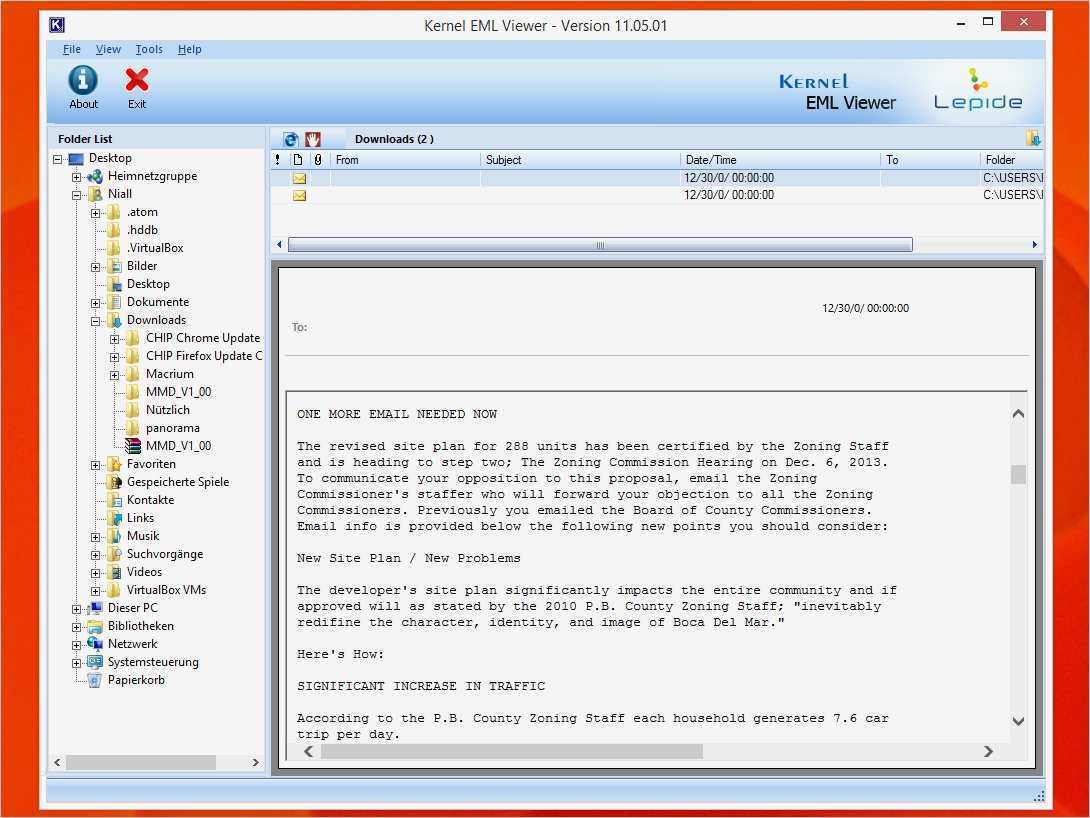Click the attachment paperclip column header
Viewport: 1090px width, 818px height.
(x=318, y=160)
